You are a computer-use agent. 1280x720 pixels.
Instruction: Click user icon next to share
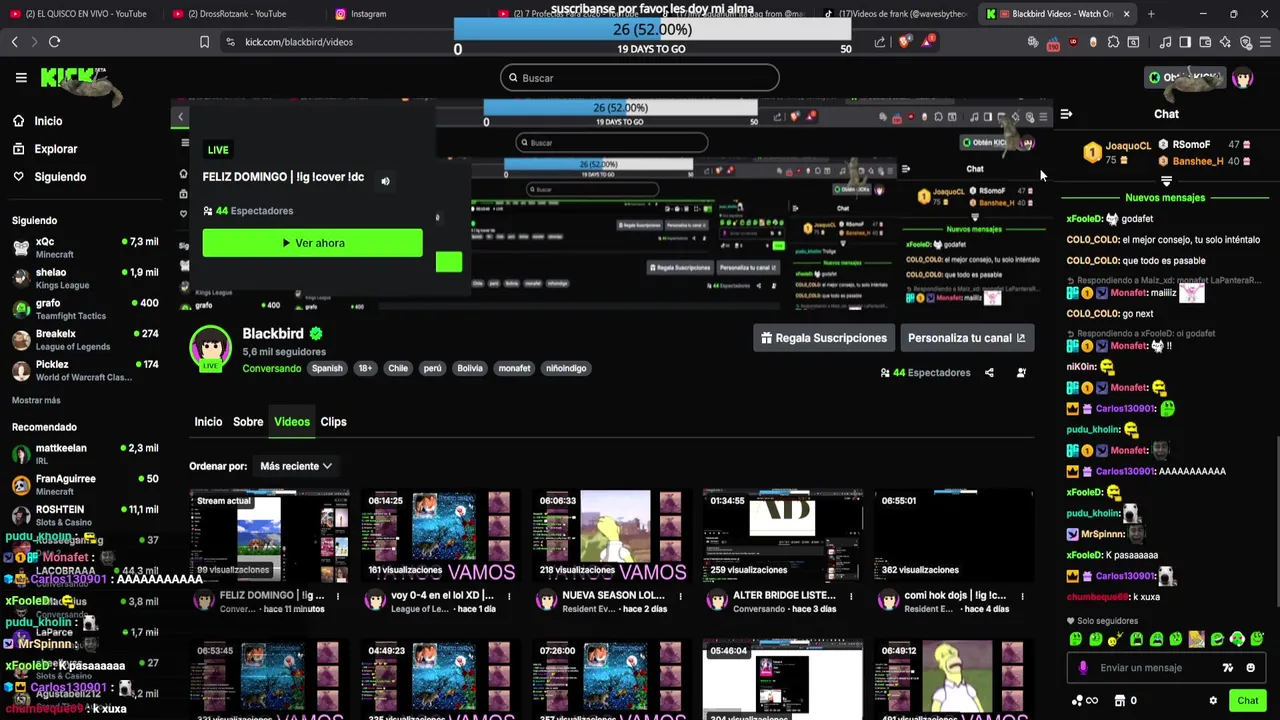pos(1021,373)
